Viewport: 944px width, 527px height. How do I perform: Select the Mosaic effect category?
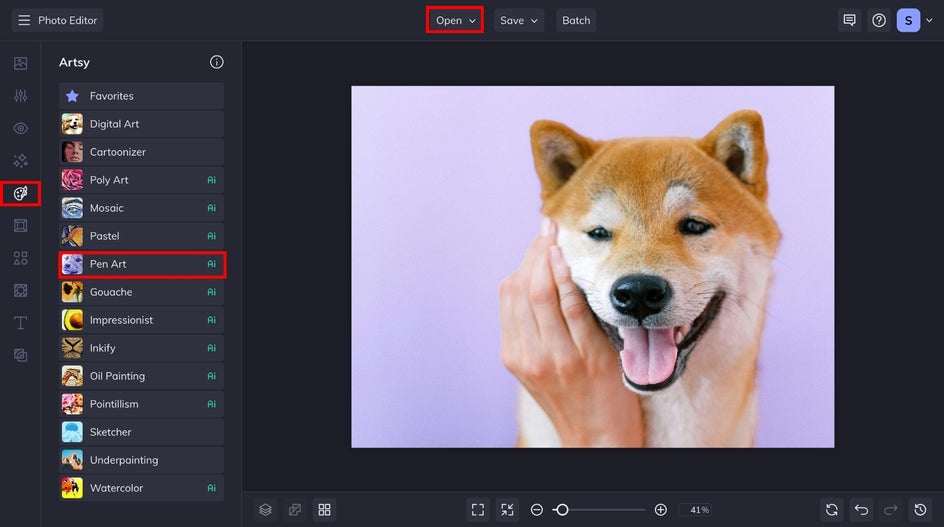point(141,208)
